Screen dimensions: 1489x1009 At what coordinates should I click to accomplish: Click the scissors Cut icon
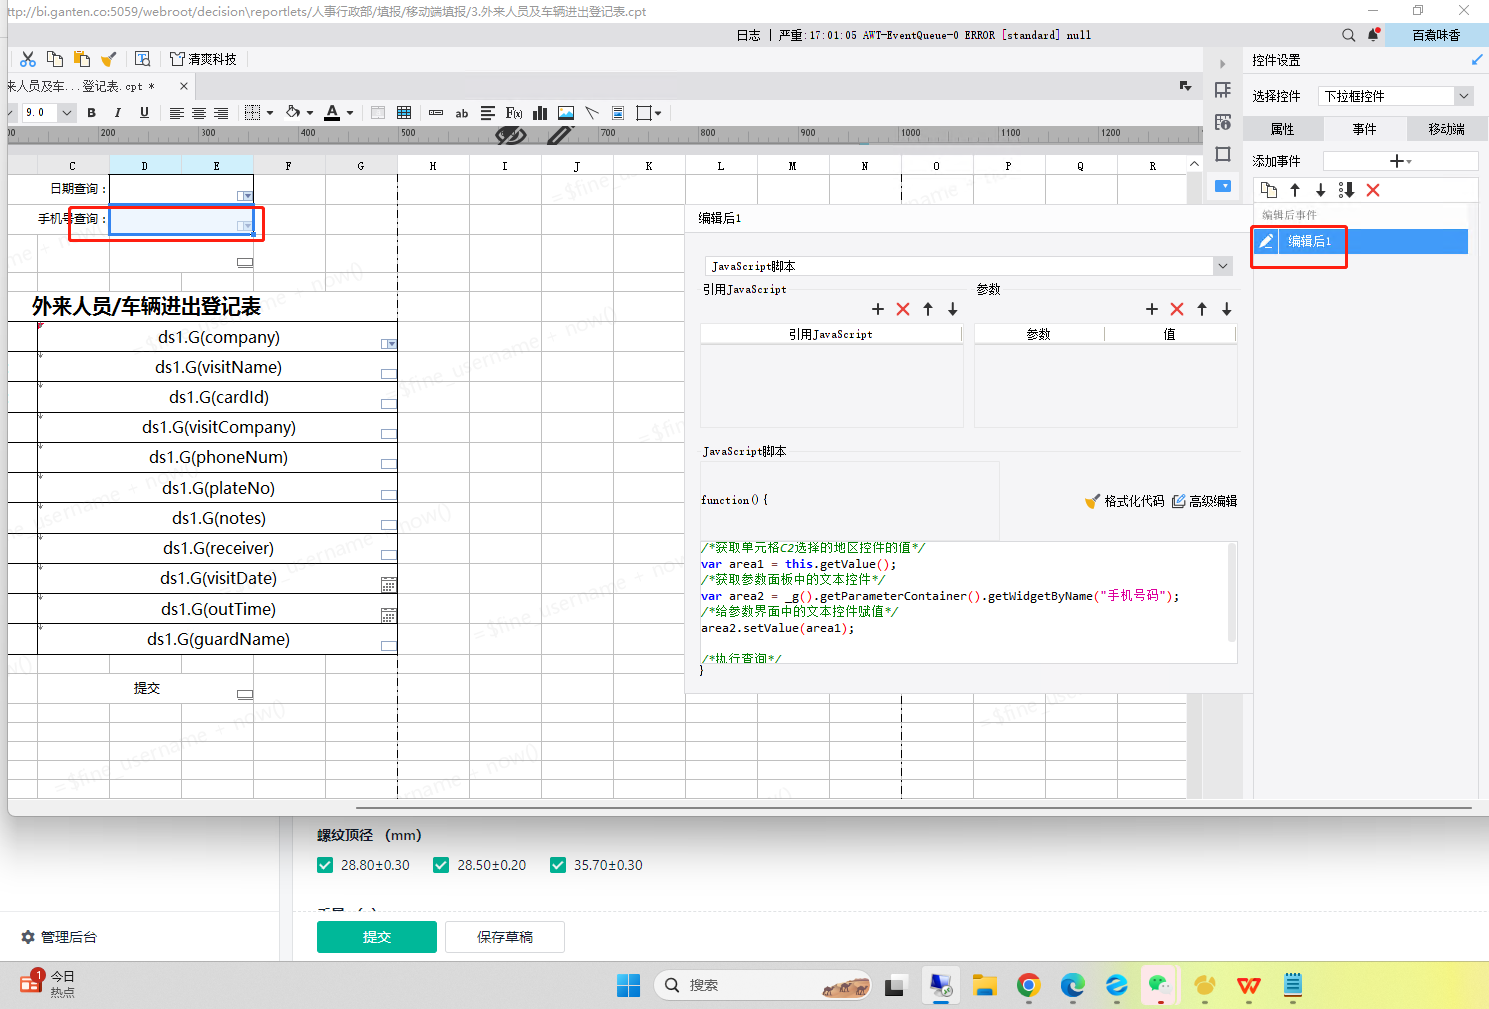28,59
